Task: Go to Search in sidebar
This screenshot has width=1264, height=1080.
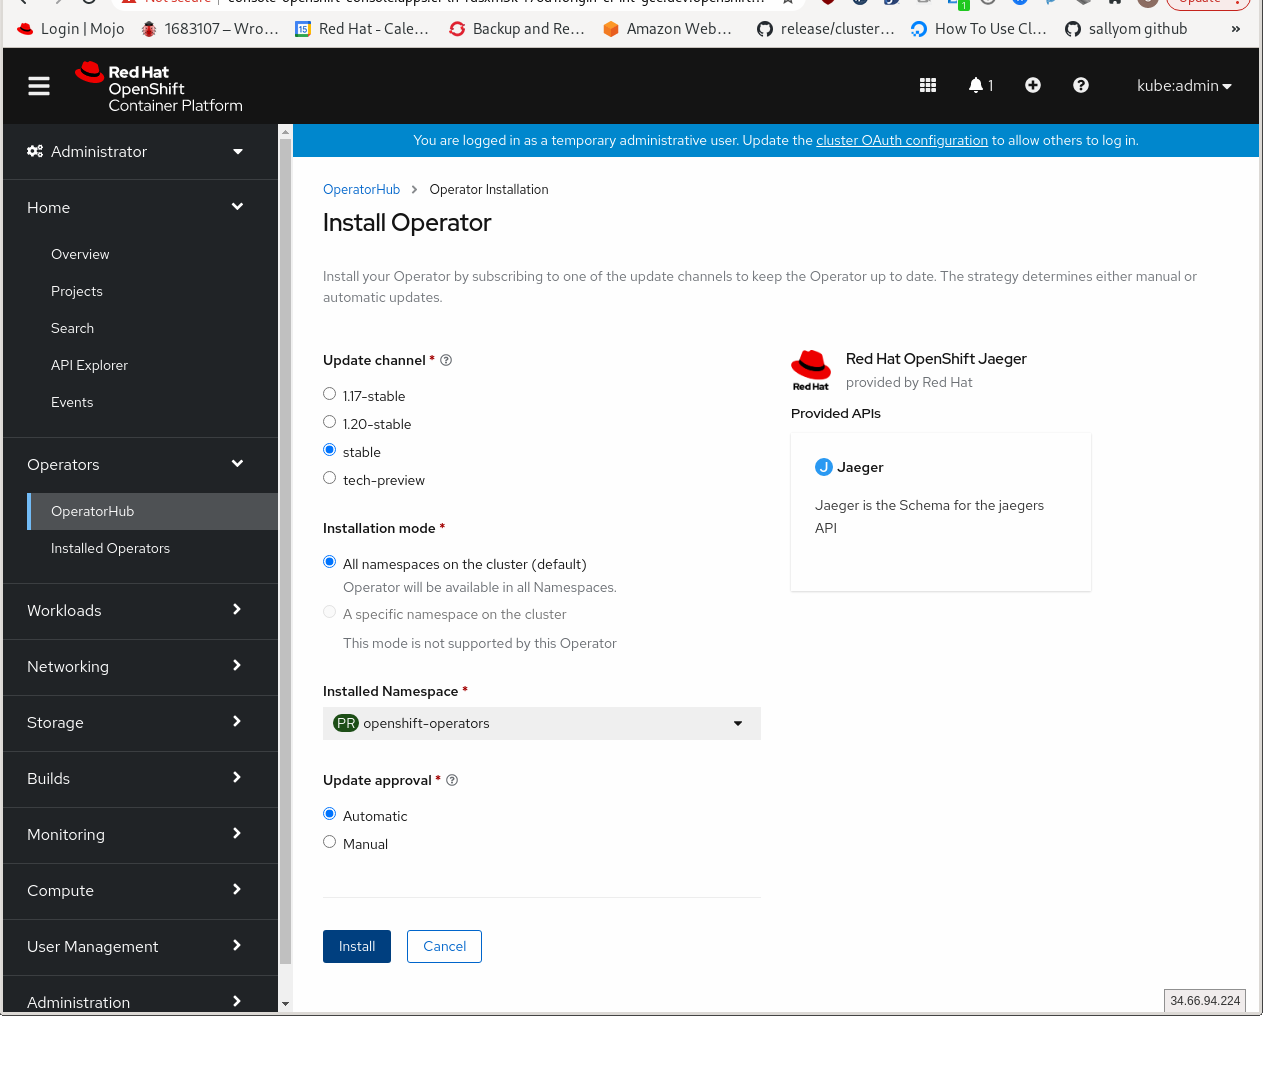Action: pyautogui.click(x=72, y=328)
